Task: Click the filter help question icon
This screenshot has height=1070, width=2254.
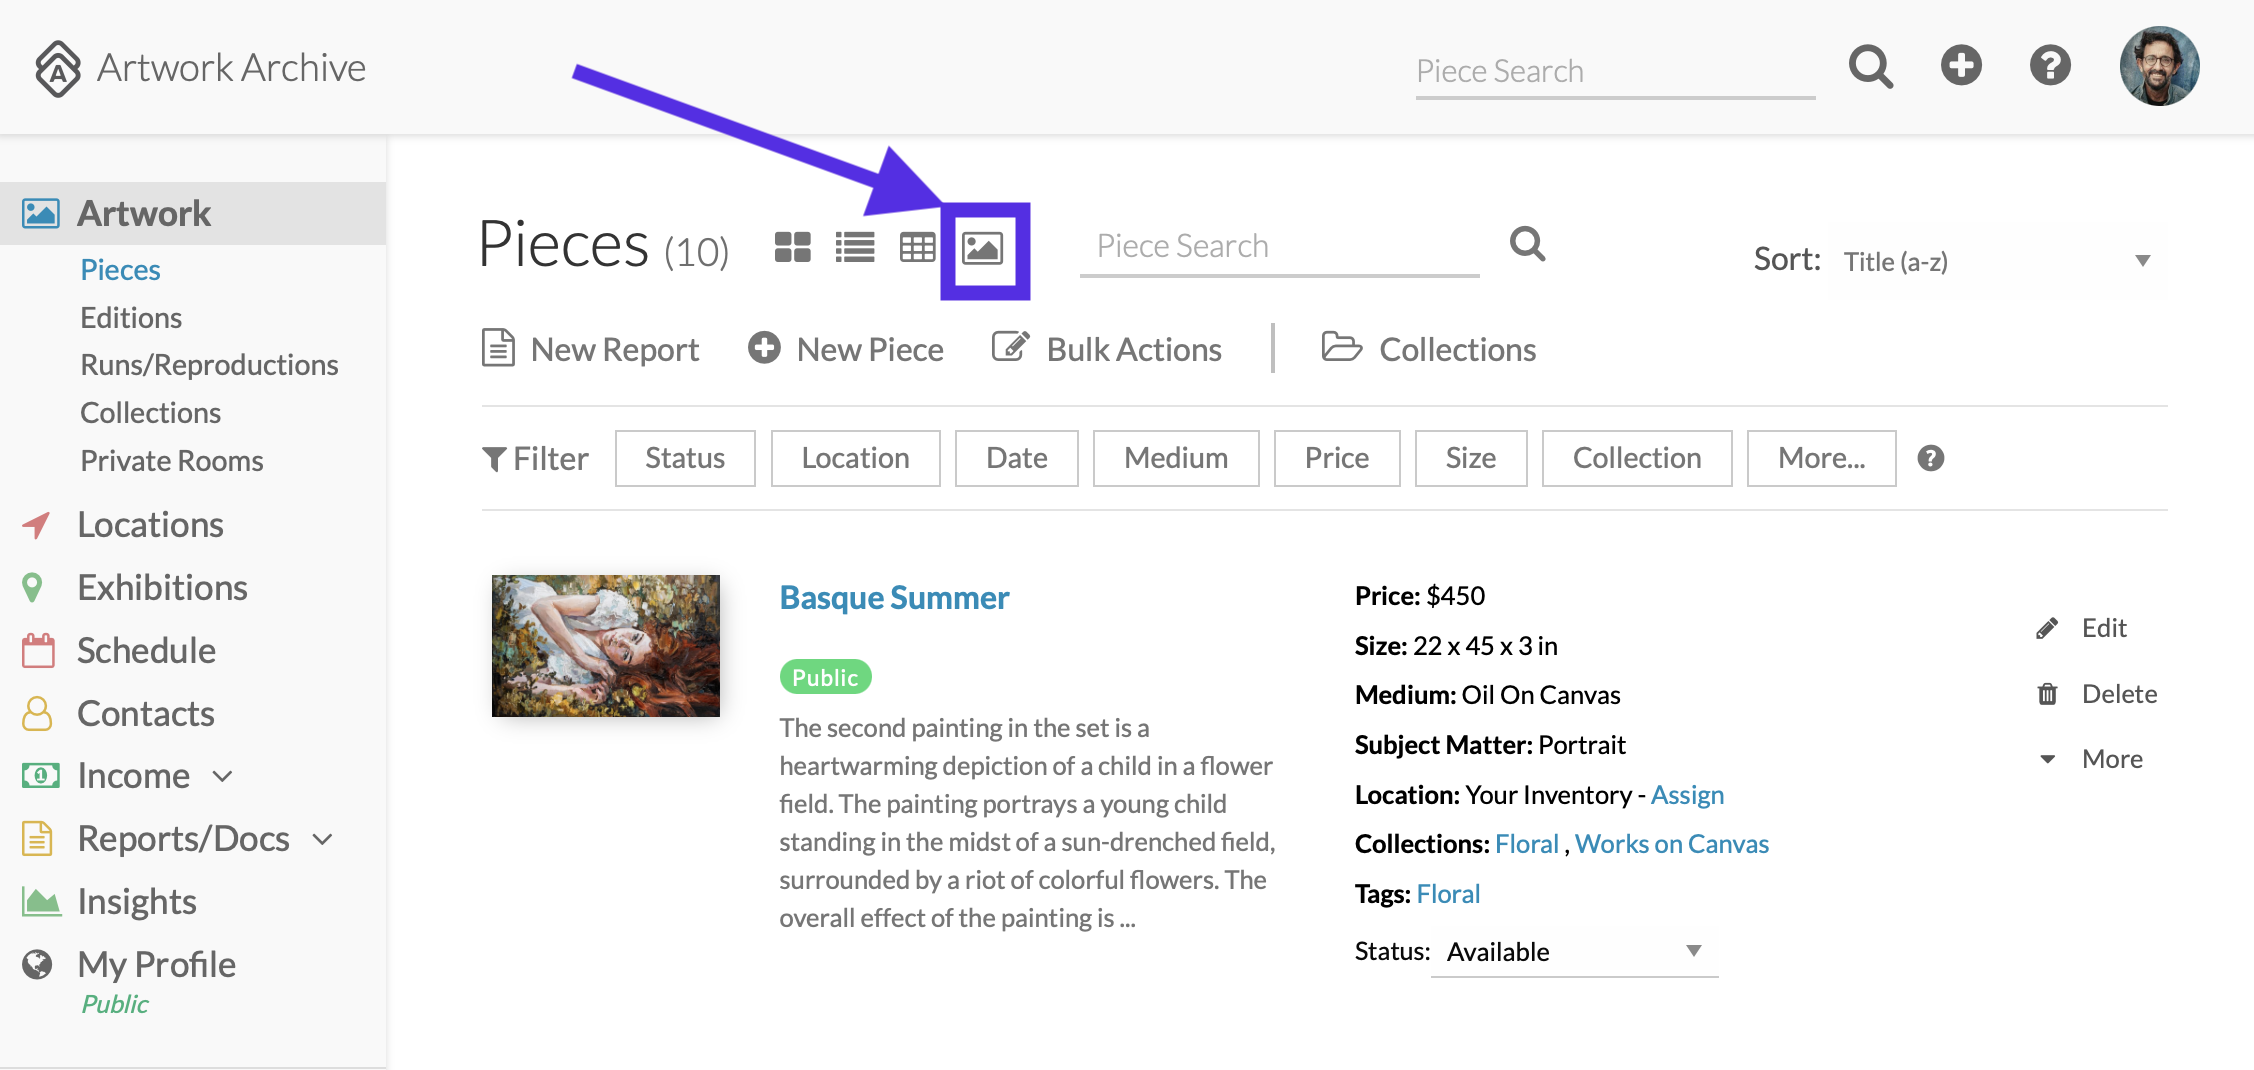Action: pos(1930,458)
